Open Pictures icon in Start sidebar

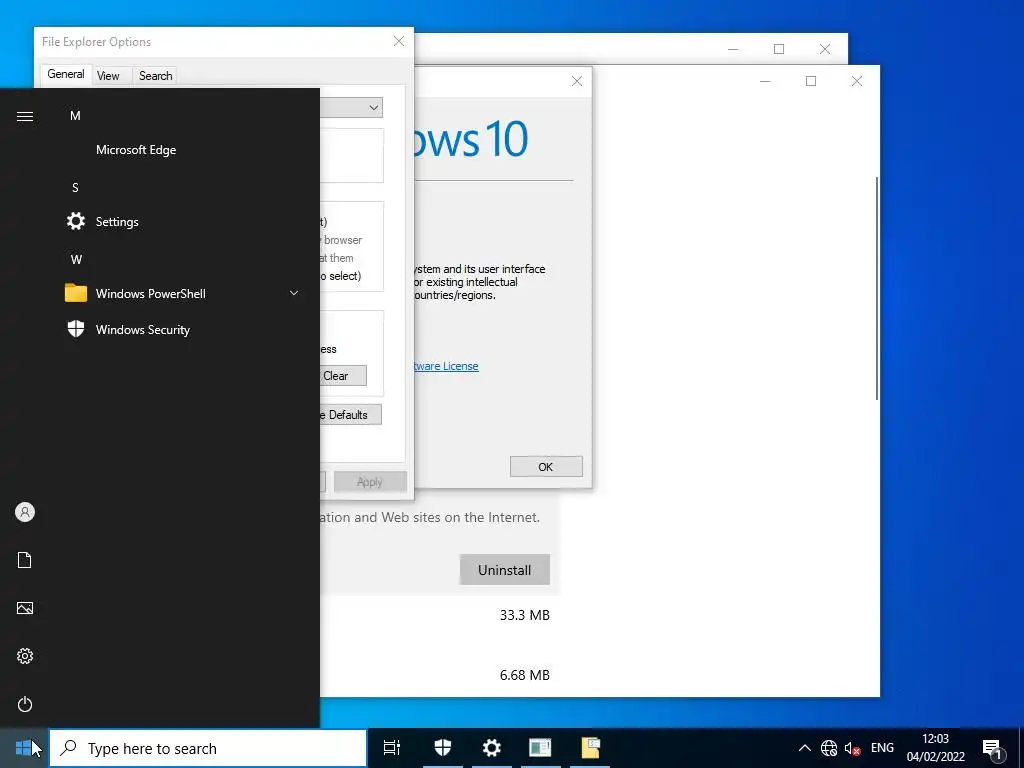pos(25,608)
